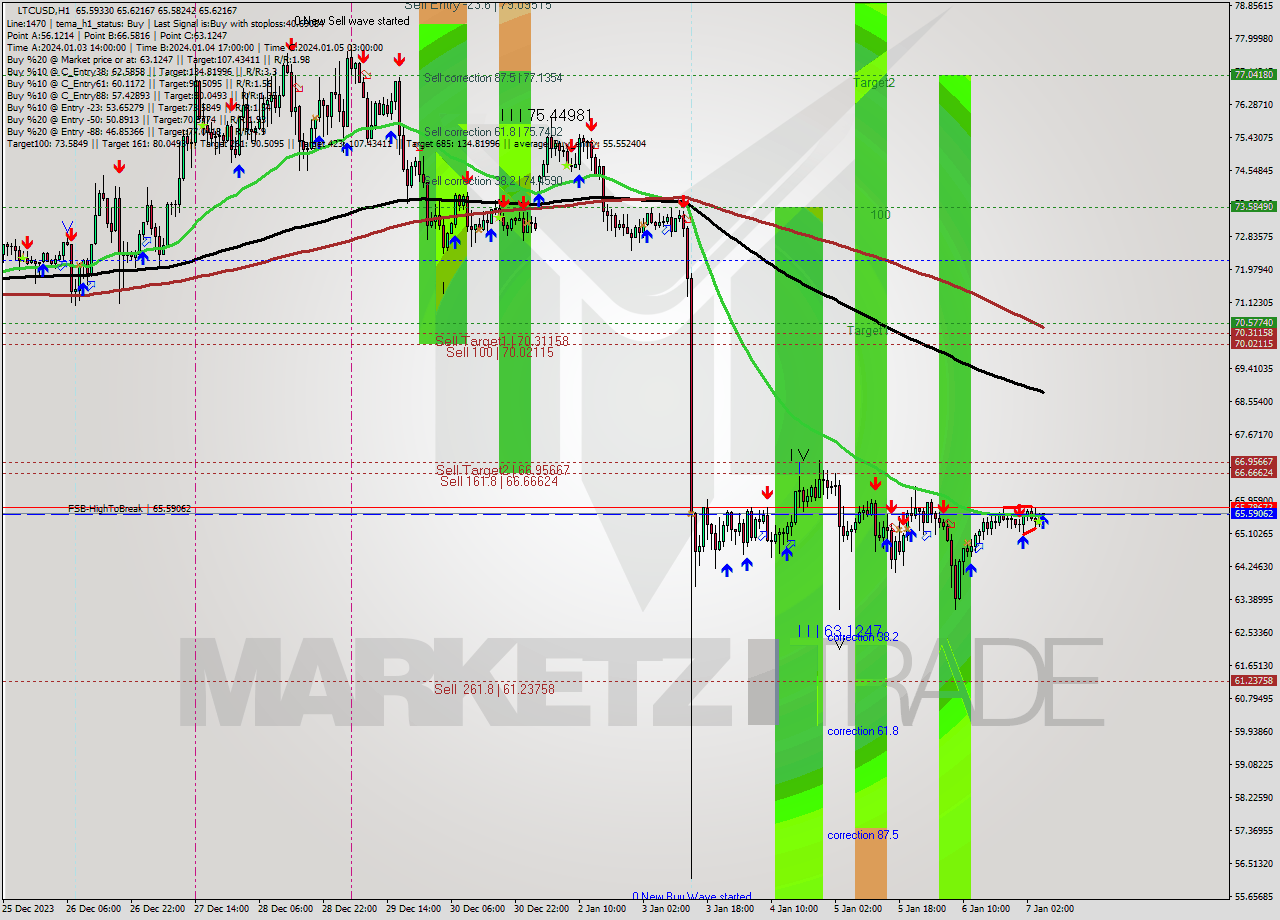Click the green 70.57740 price tag

1254,322
